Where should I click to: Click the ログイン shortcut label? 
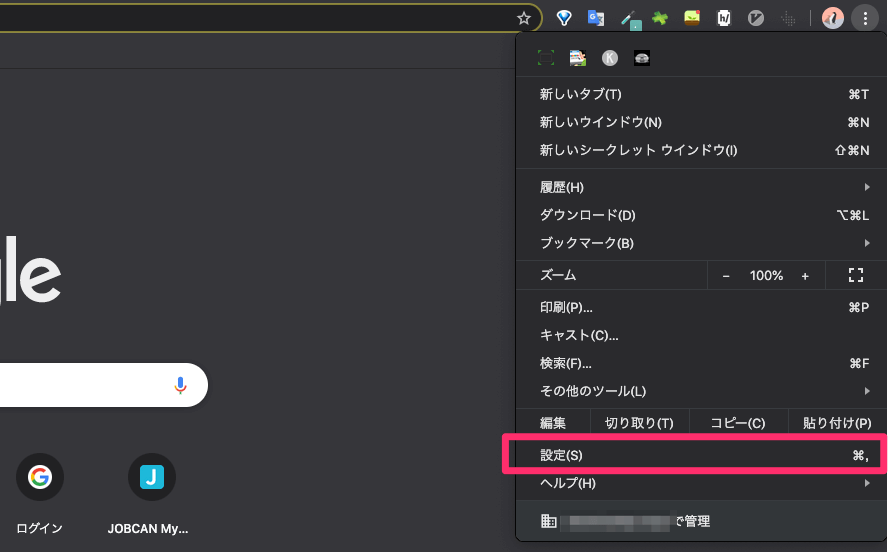[x=39, y=528]
